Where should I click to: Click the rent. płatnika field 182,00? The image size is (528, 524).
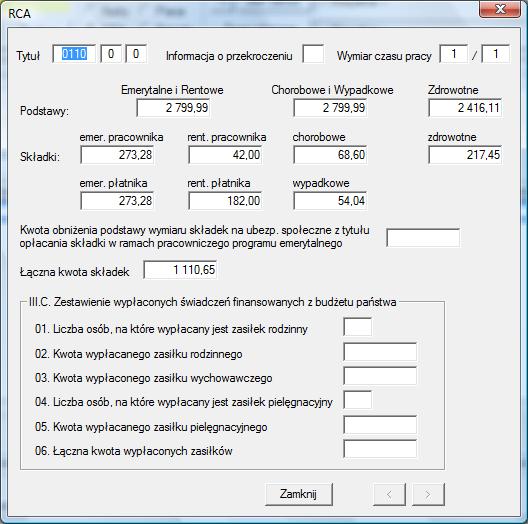tap(225, 201)
